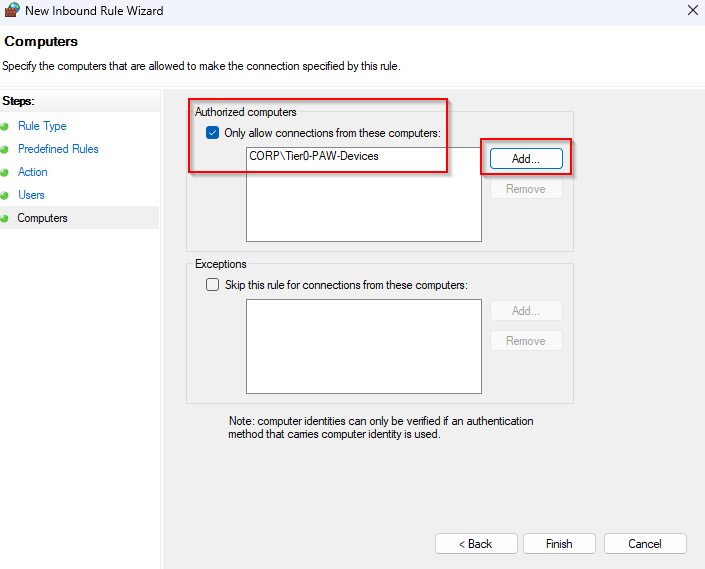Click Remove under authorized computers
This screenshot has height=569, width=705.
point(525,189)
